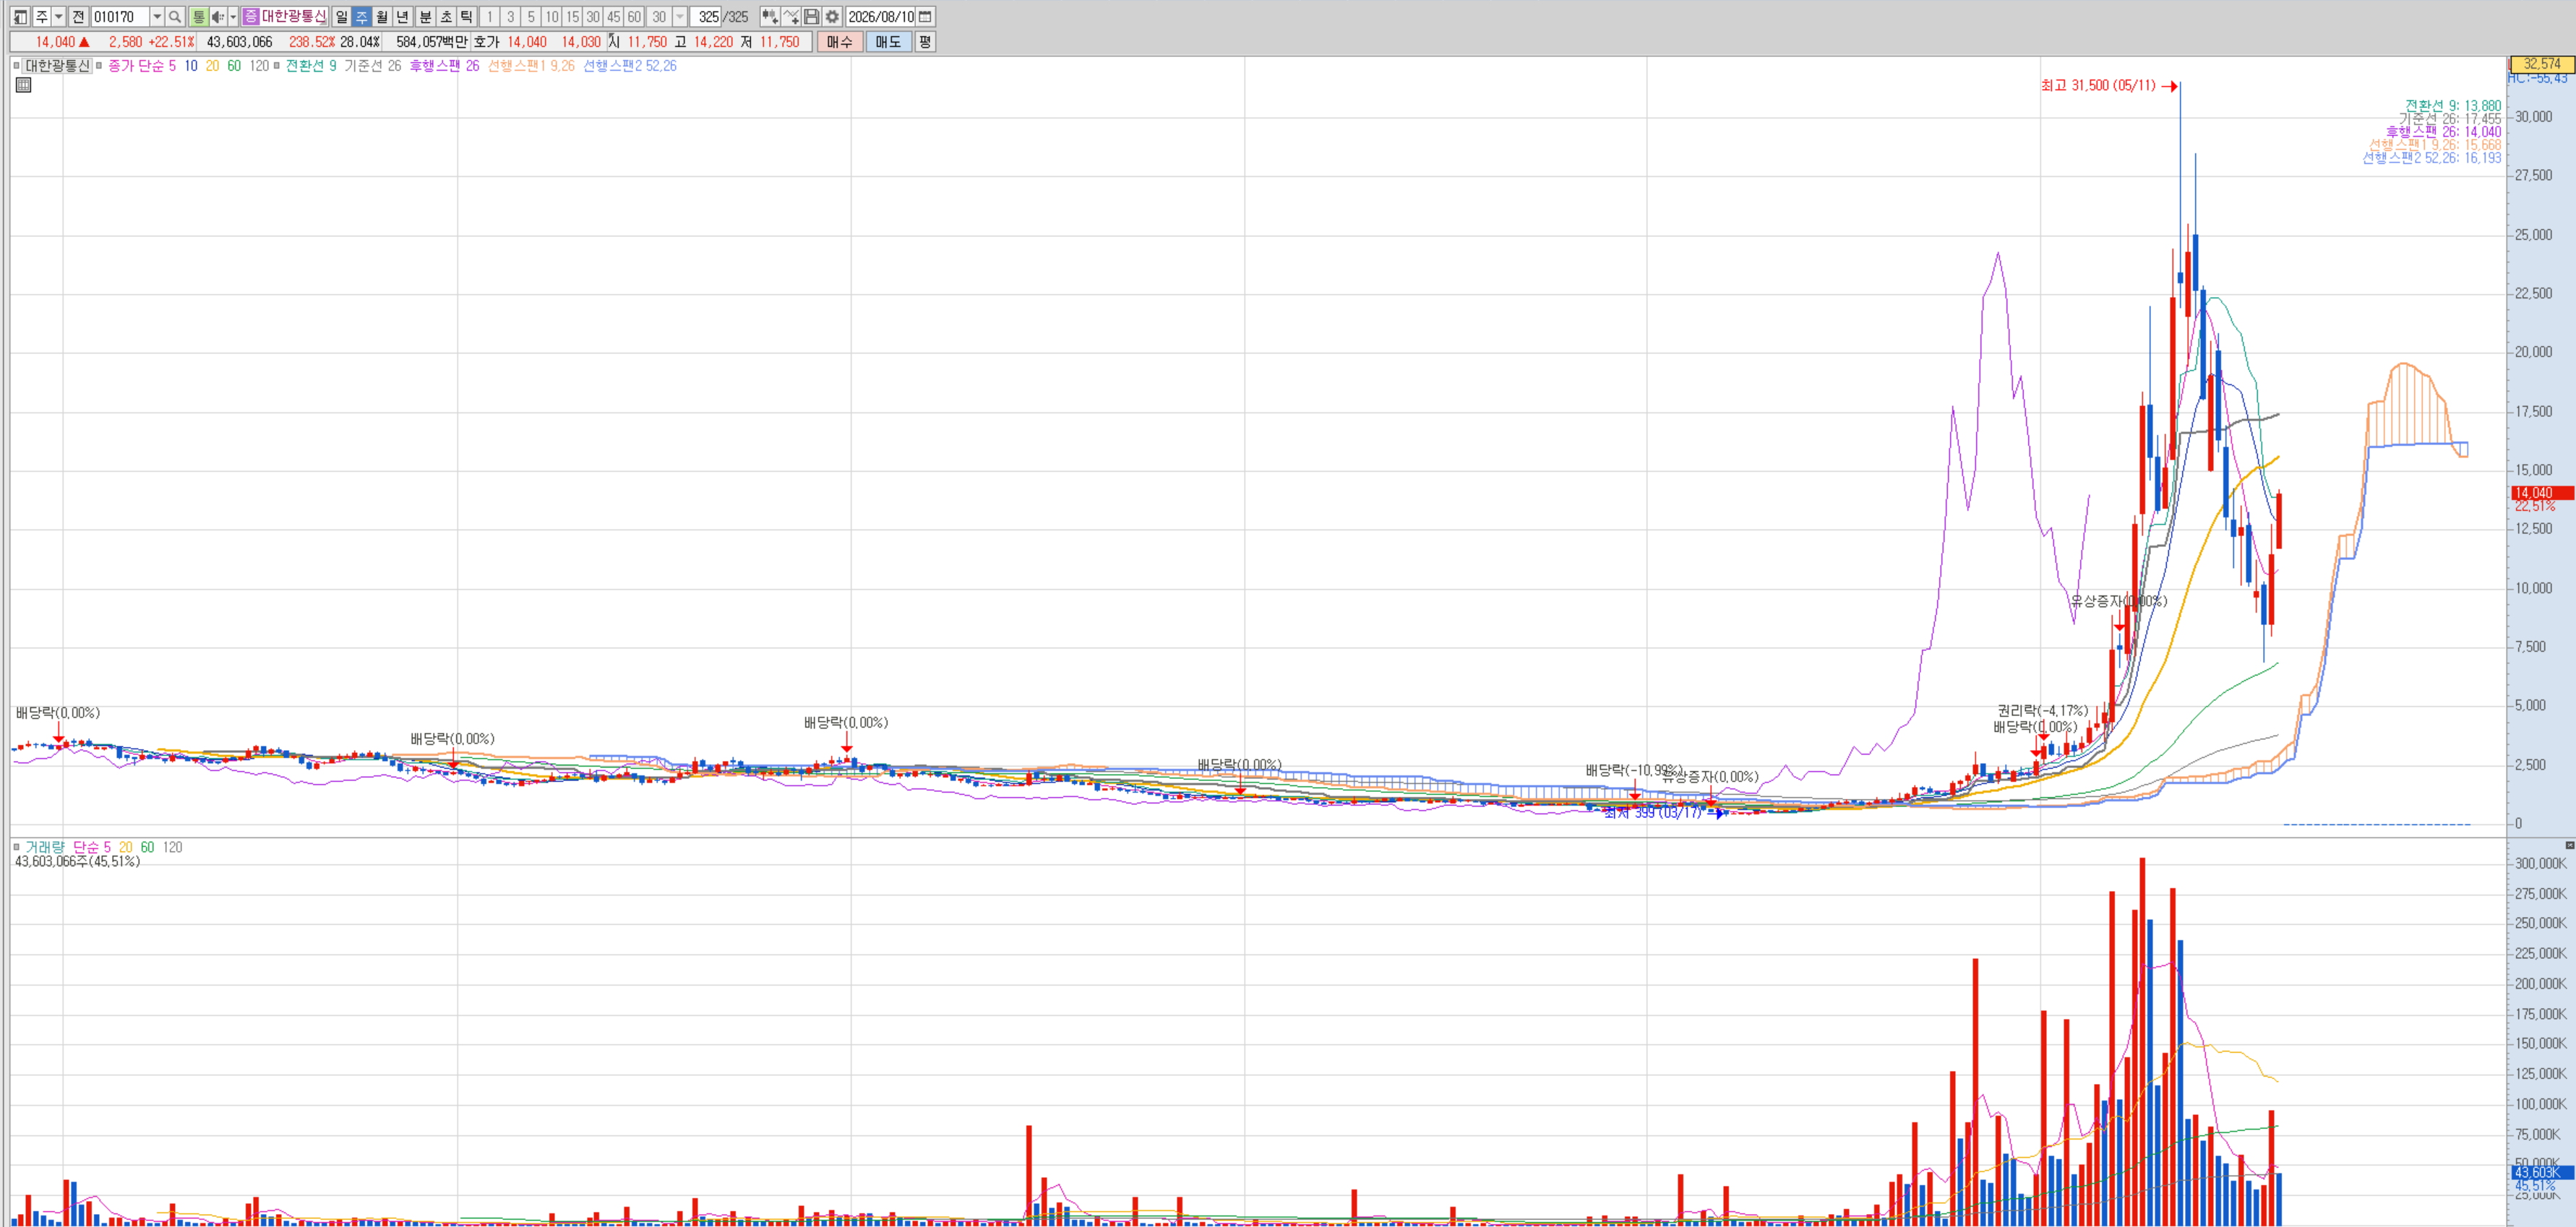Select the 10 interval preset

tap(552, 17)
